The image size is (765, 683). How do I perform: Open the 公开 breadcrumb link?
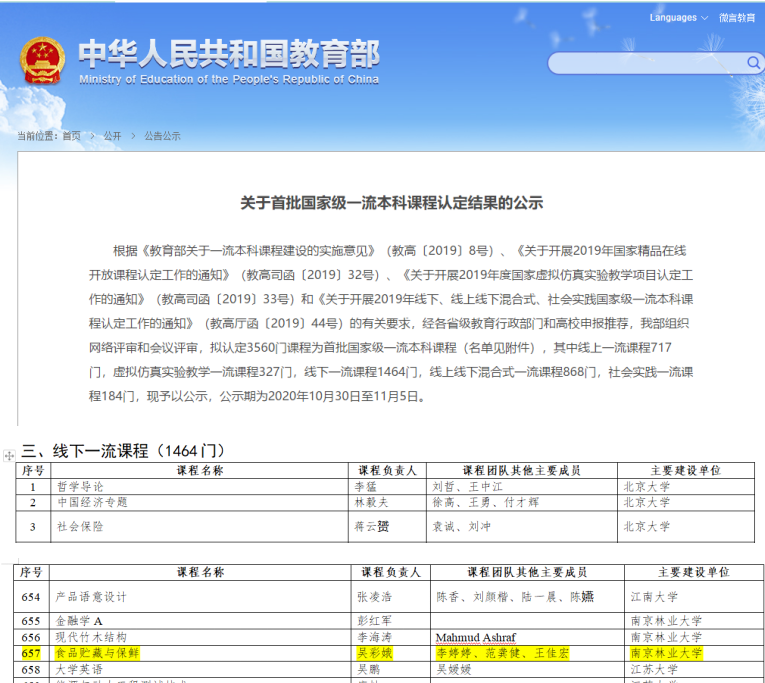[x=112, y=136]
